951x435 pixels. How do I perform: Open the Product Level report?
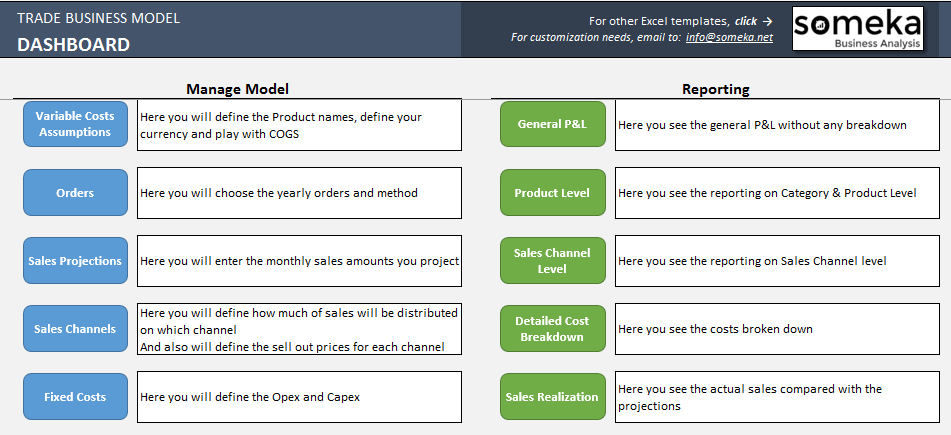pos(553,192)
